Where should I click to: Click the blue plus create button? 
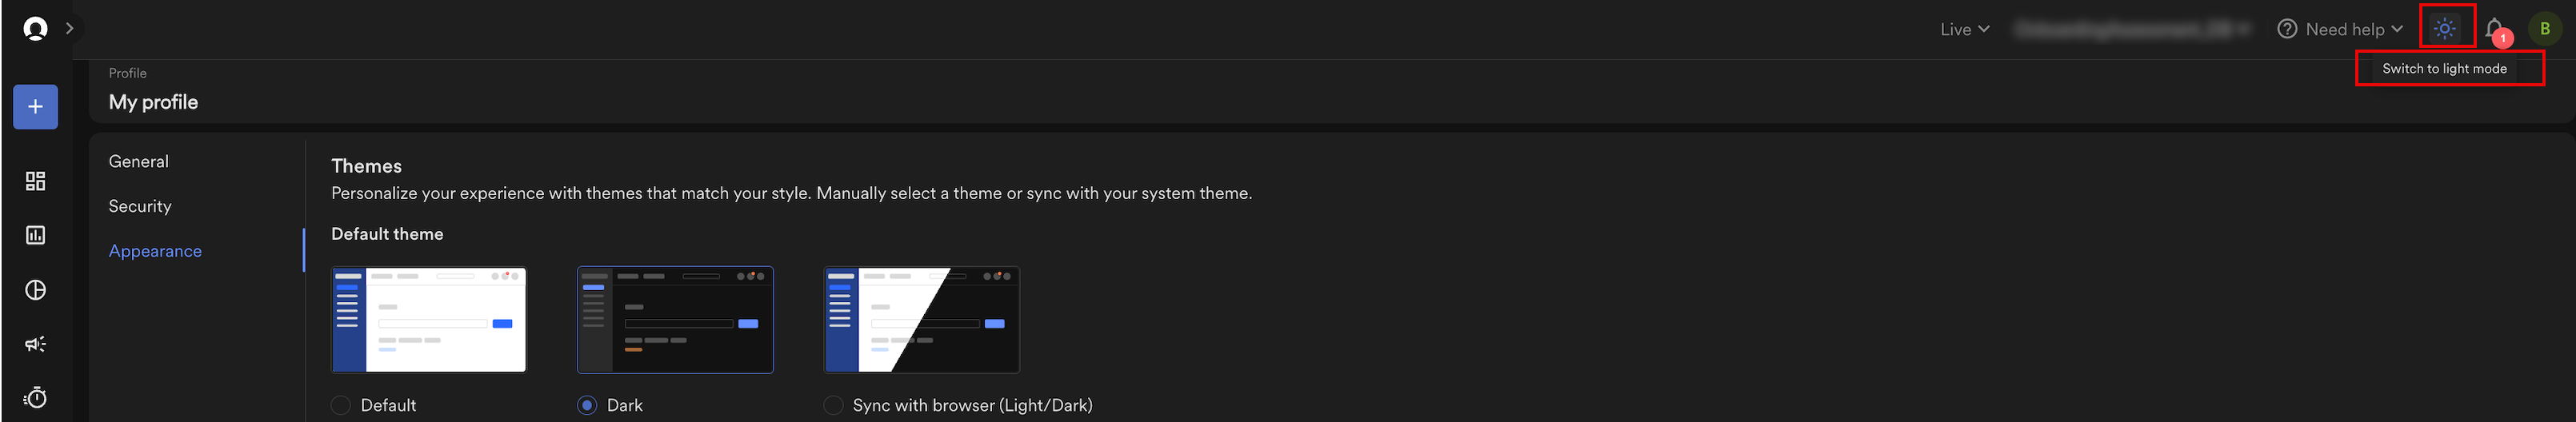coord(35,107)
